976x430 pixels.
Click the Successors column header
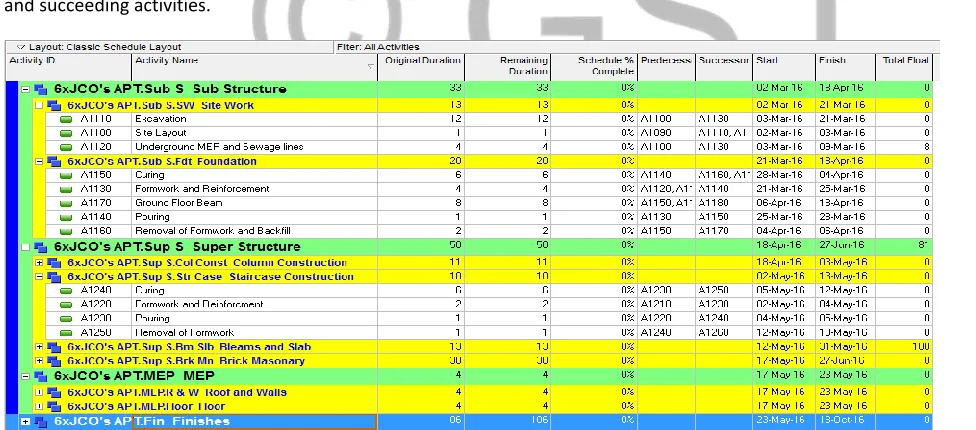pos(724,67)
